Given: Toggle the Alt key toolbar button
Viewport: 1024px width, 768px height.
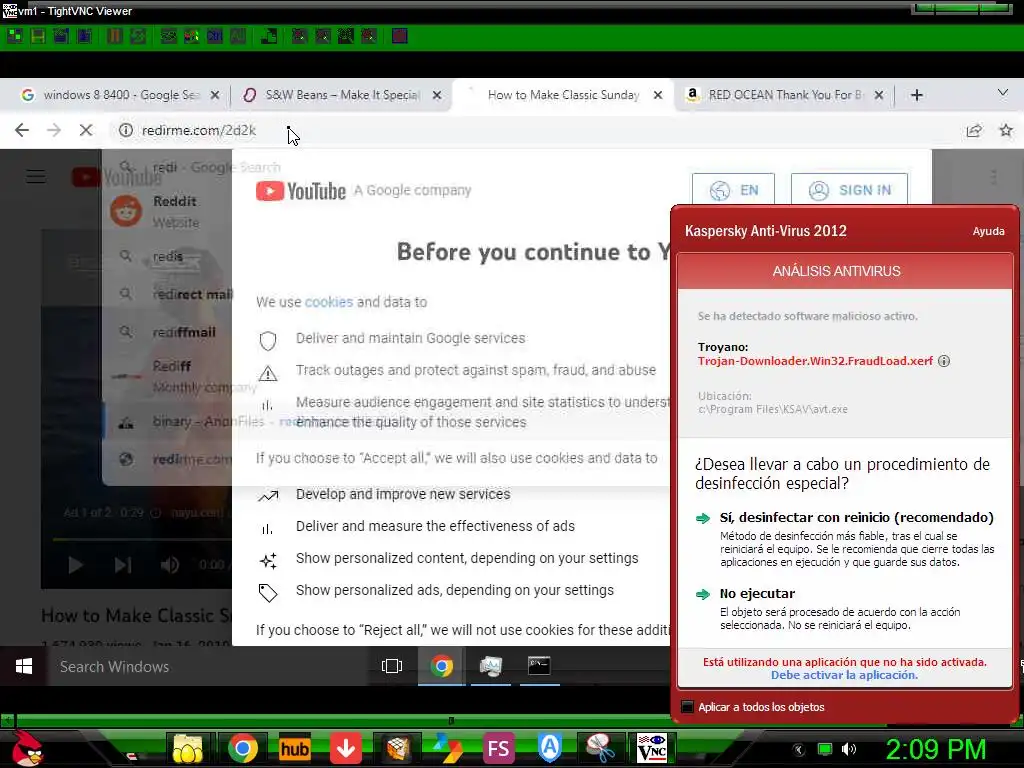Looking at the screenshot, I should [x=238, y=36].
